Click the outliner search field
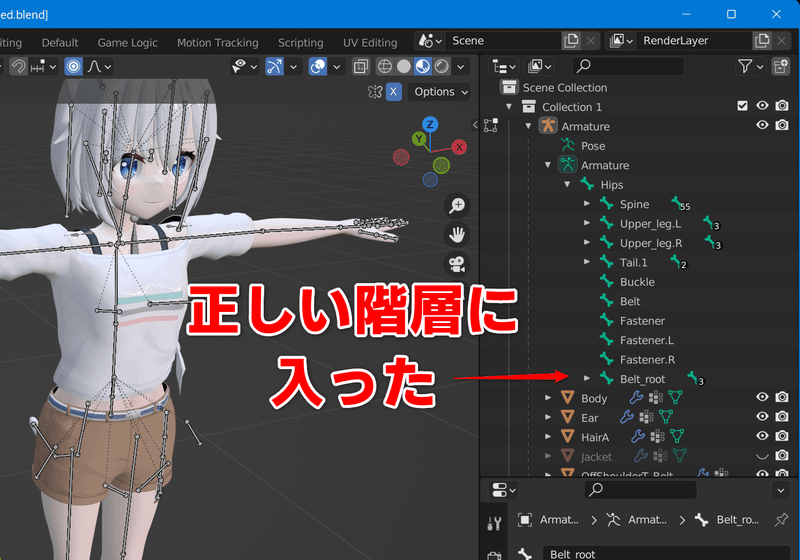 [x=628, y=66]
